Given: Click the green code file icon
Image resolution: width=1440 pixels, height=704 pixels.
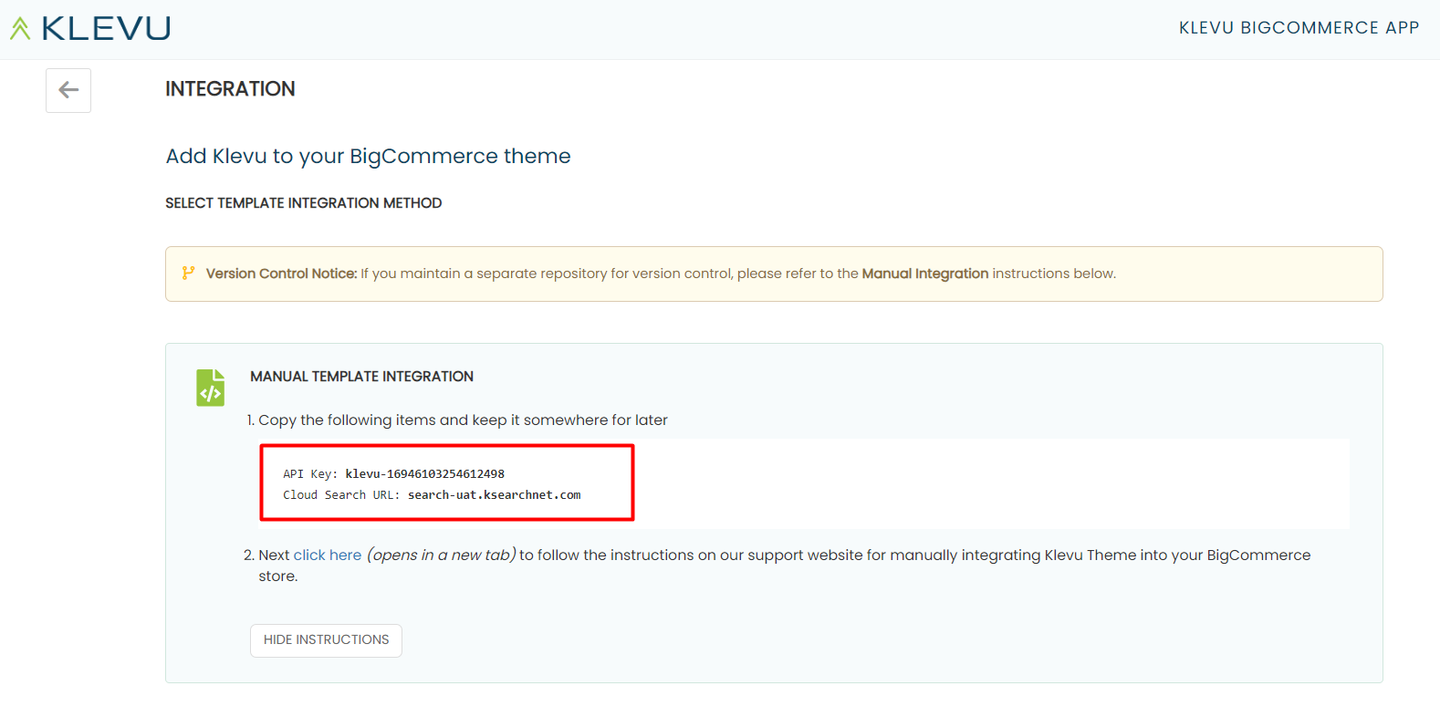Looking at the screenshot, I should [210, 388].
